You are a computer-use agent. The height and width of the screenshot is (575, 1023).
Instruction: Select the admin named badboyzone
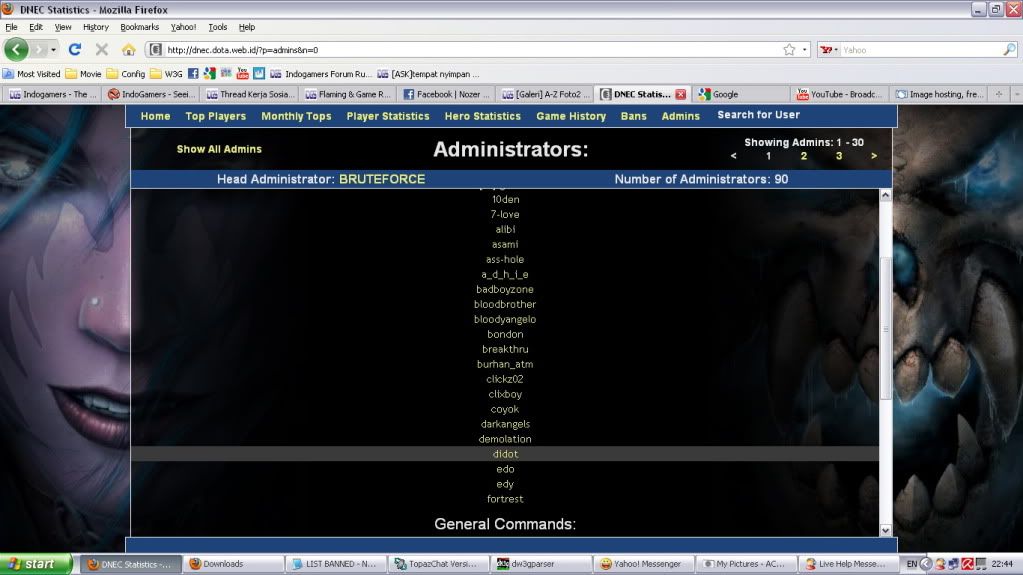505,289
